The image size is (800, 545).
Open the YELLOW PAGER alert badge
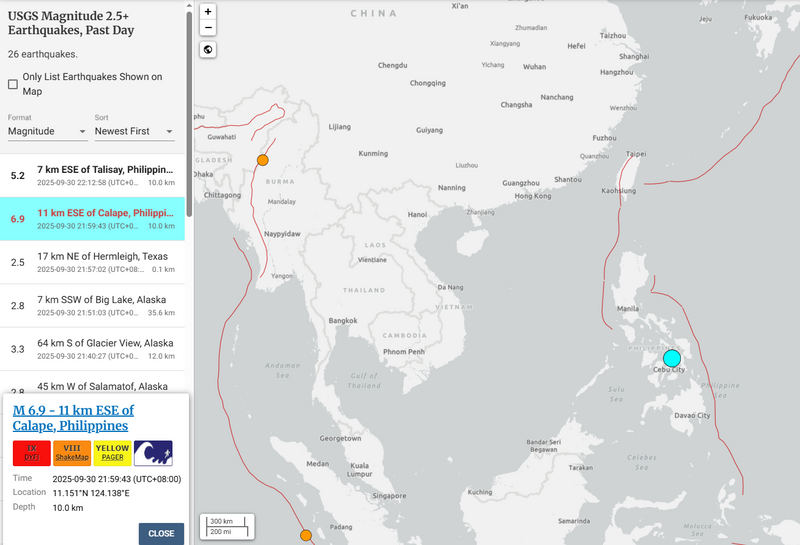pos(112,454)
